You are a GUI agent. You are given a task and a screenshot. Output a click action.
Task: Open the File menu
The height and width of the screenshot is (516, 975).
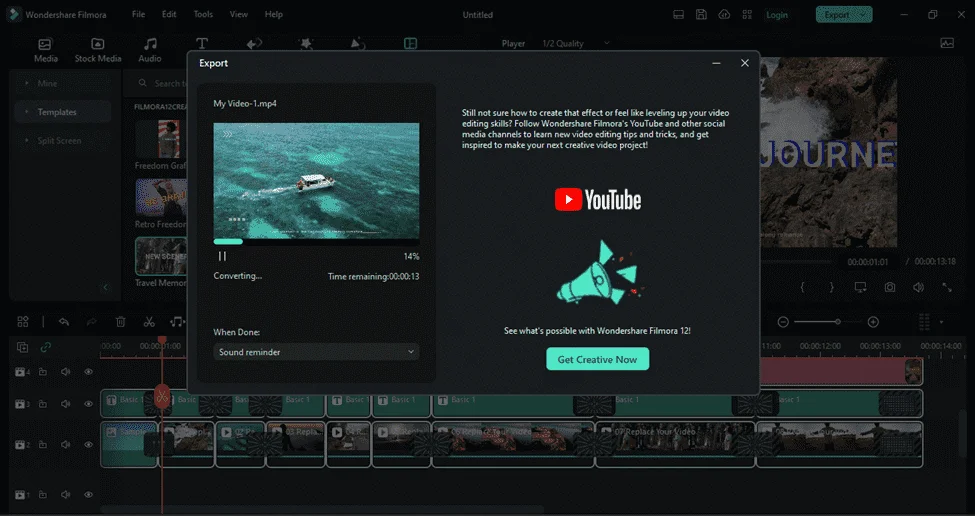pos(138,14)
